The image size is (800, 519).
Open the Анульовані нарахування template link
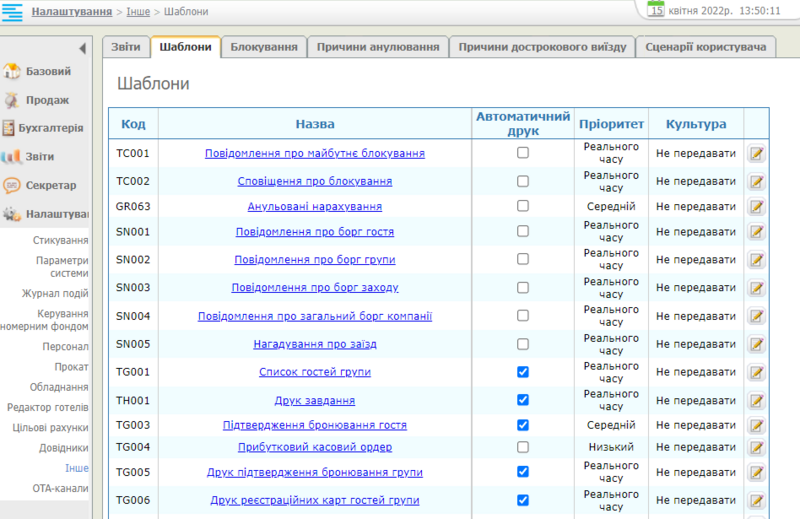coord(314,206)
